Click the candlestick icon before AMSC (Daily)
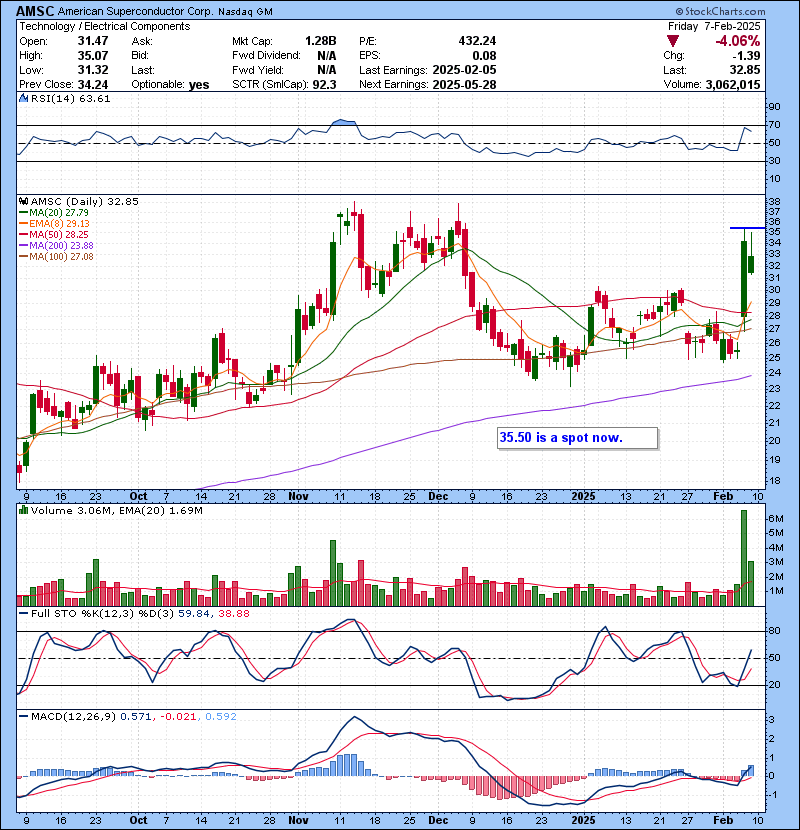This screenshot has height=830, width=800. [23, 201]
